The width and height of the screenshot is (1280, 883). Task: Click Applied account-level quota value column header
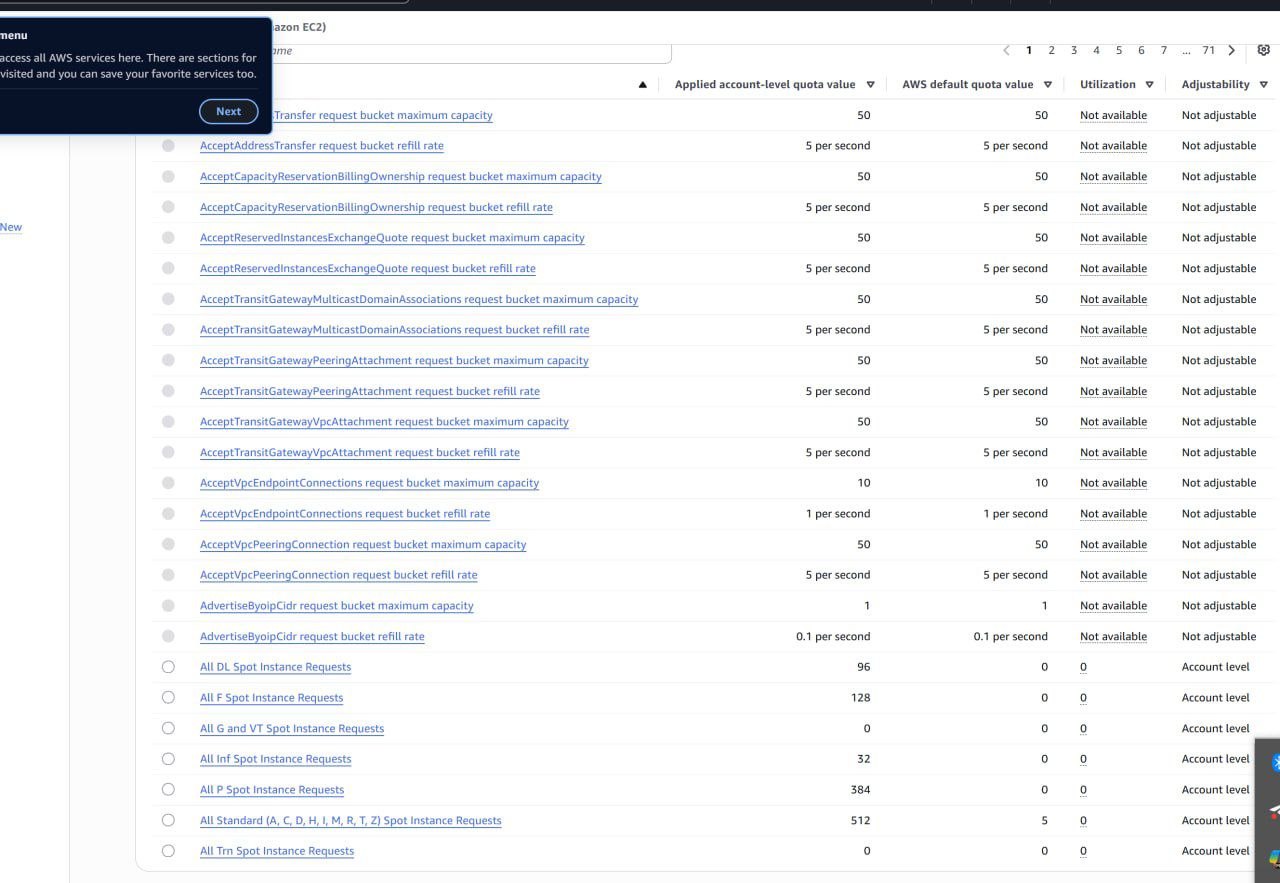tap(765, 85)
